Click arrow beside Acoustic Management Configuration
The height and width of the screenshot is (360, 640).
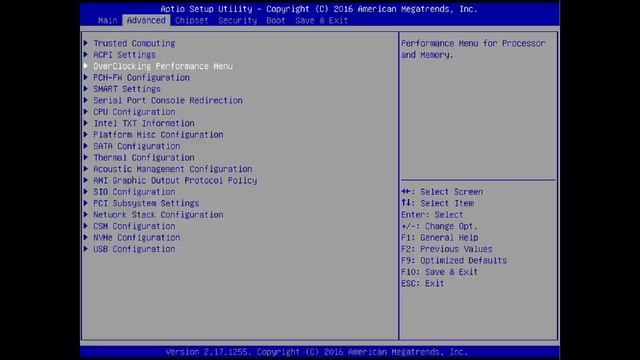click(86, 169)
